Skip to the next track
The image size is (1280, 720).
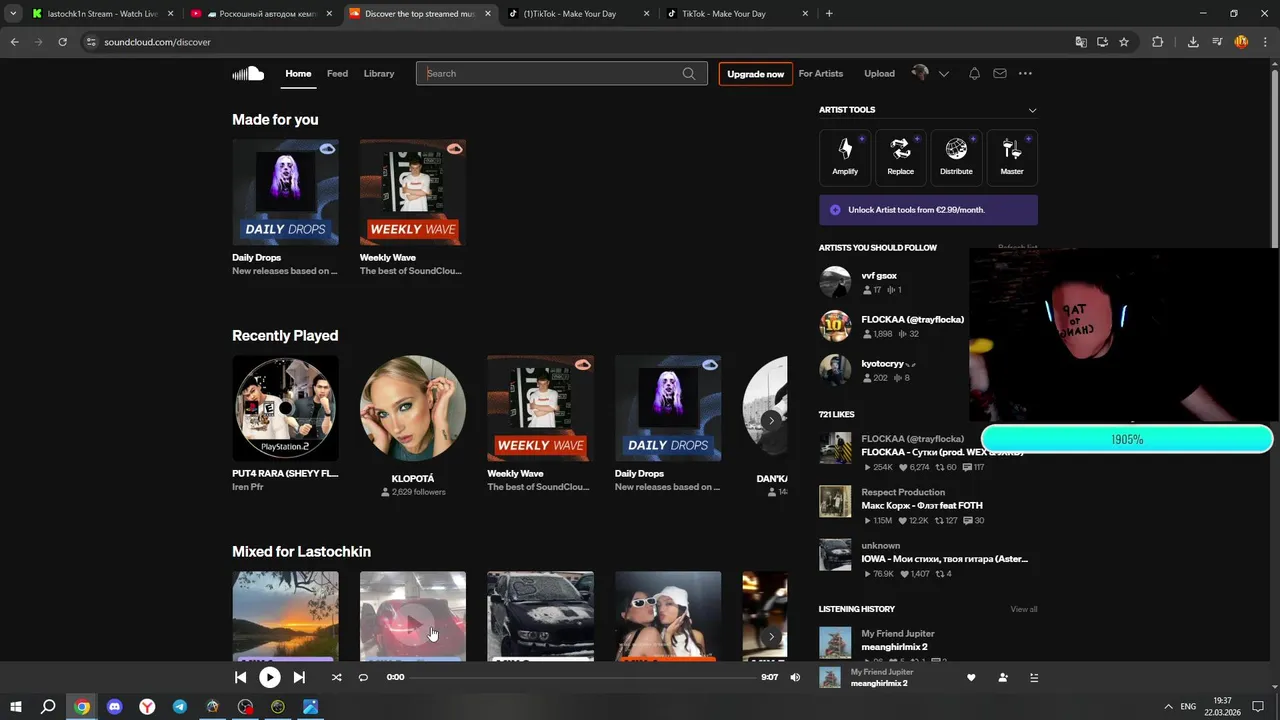click(x=299, y=677)
